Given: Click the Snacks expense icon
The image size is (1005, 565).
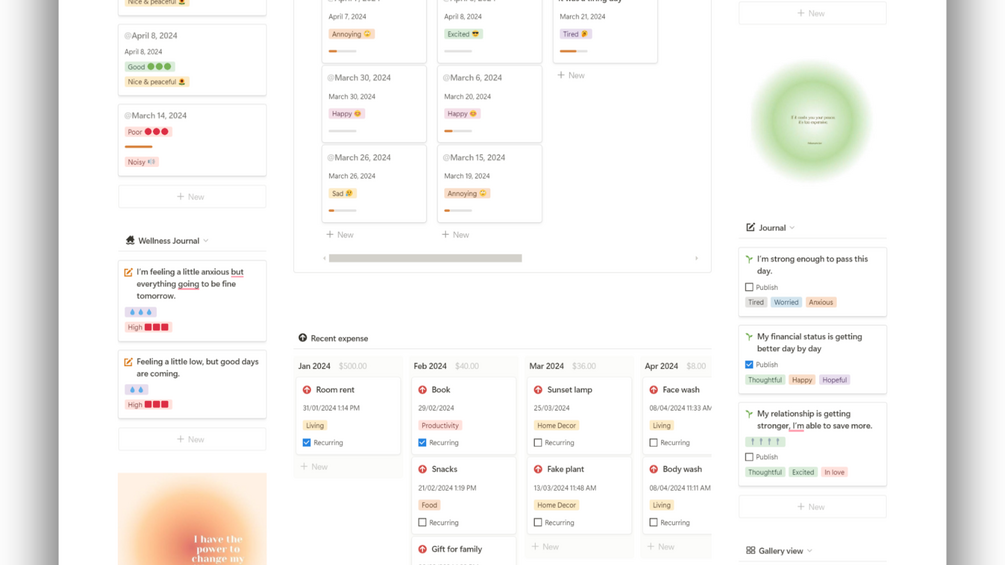Looking at the screenshot, I should tap(422, 469).
